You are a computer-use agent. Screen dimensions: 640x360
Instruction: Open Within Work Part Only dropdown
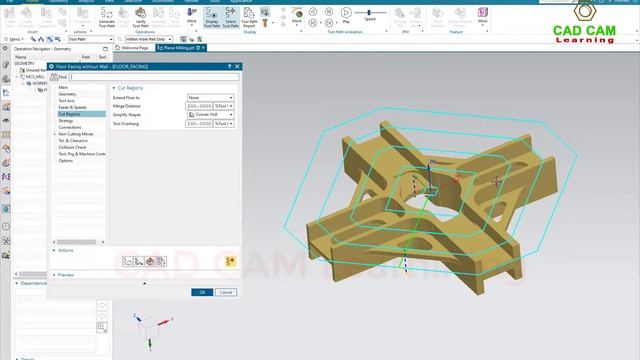tap(149, 39)
